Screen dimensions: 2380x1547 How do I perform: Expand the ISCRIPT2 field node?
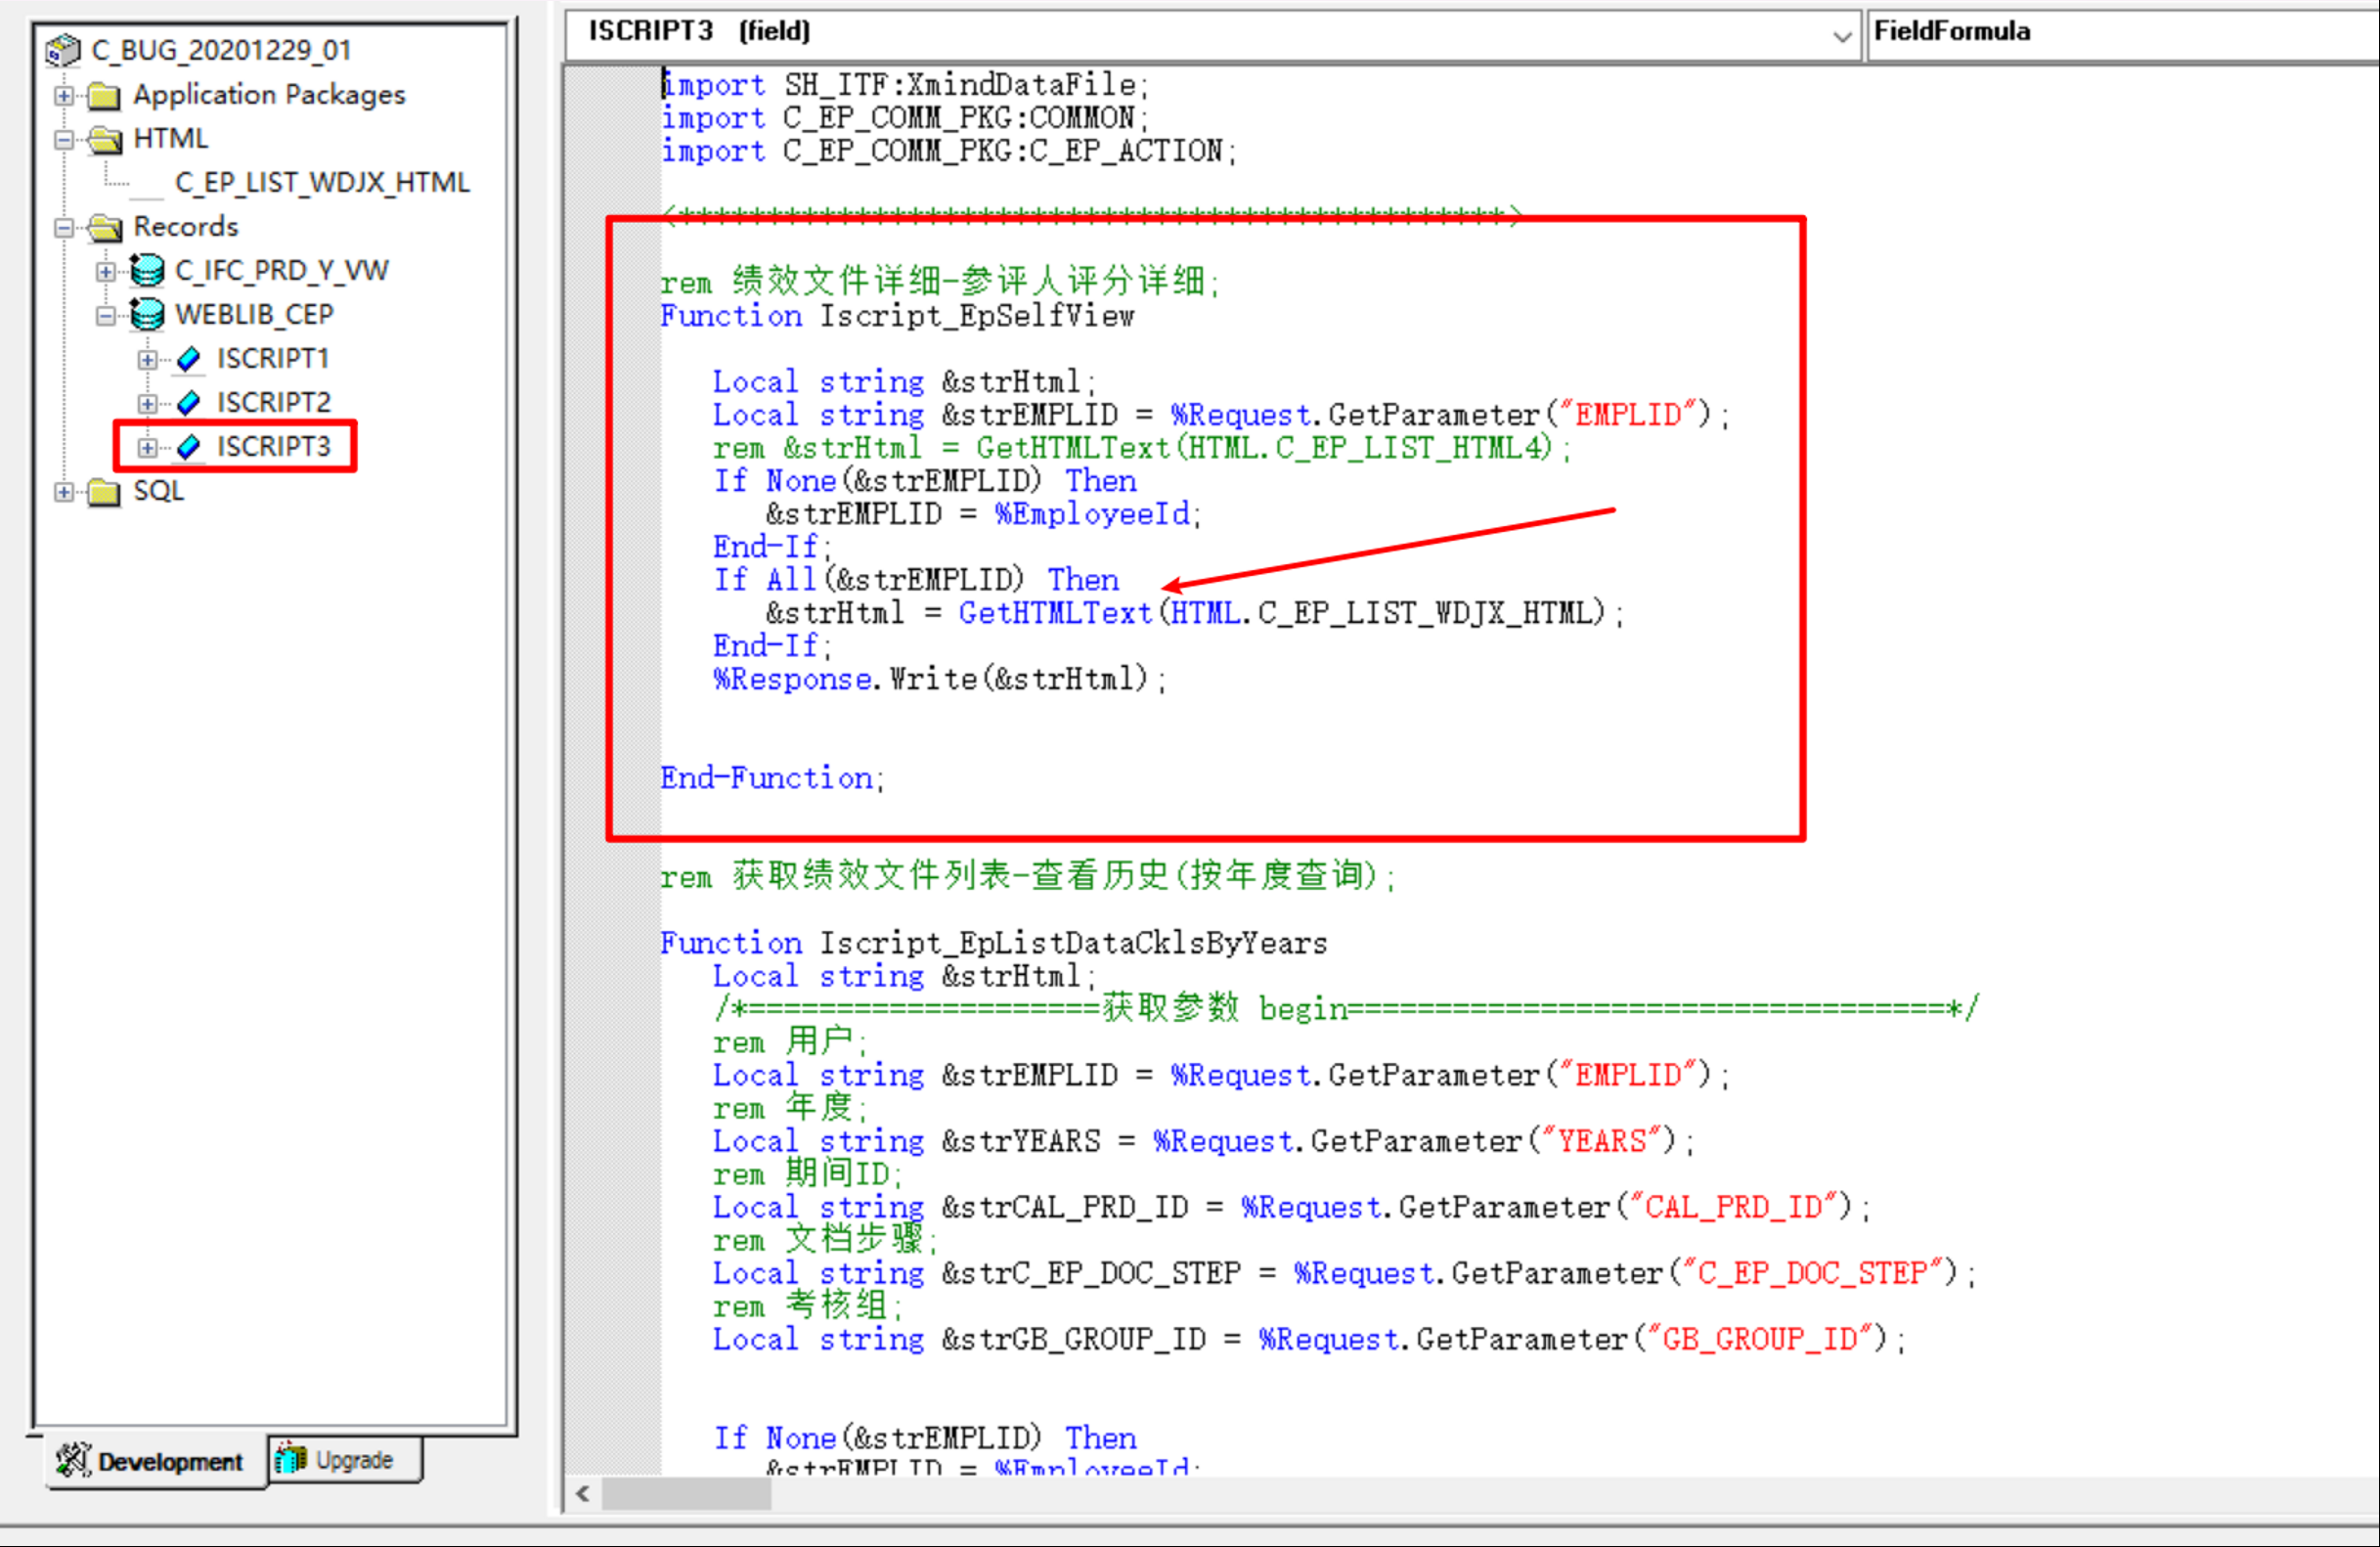click(x=147, y=404)
